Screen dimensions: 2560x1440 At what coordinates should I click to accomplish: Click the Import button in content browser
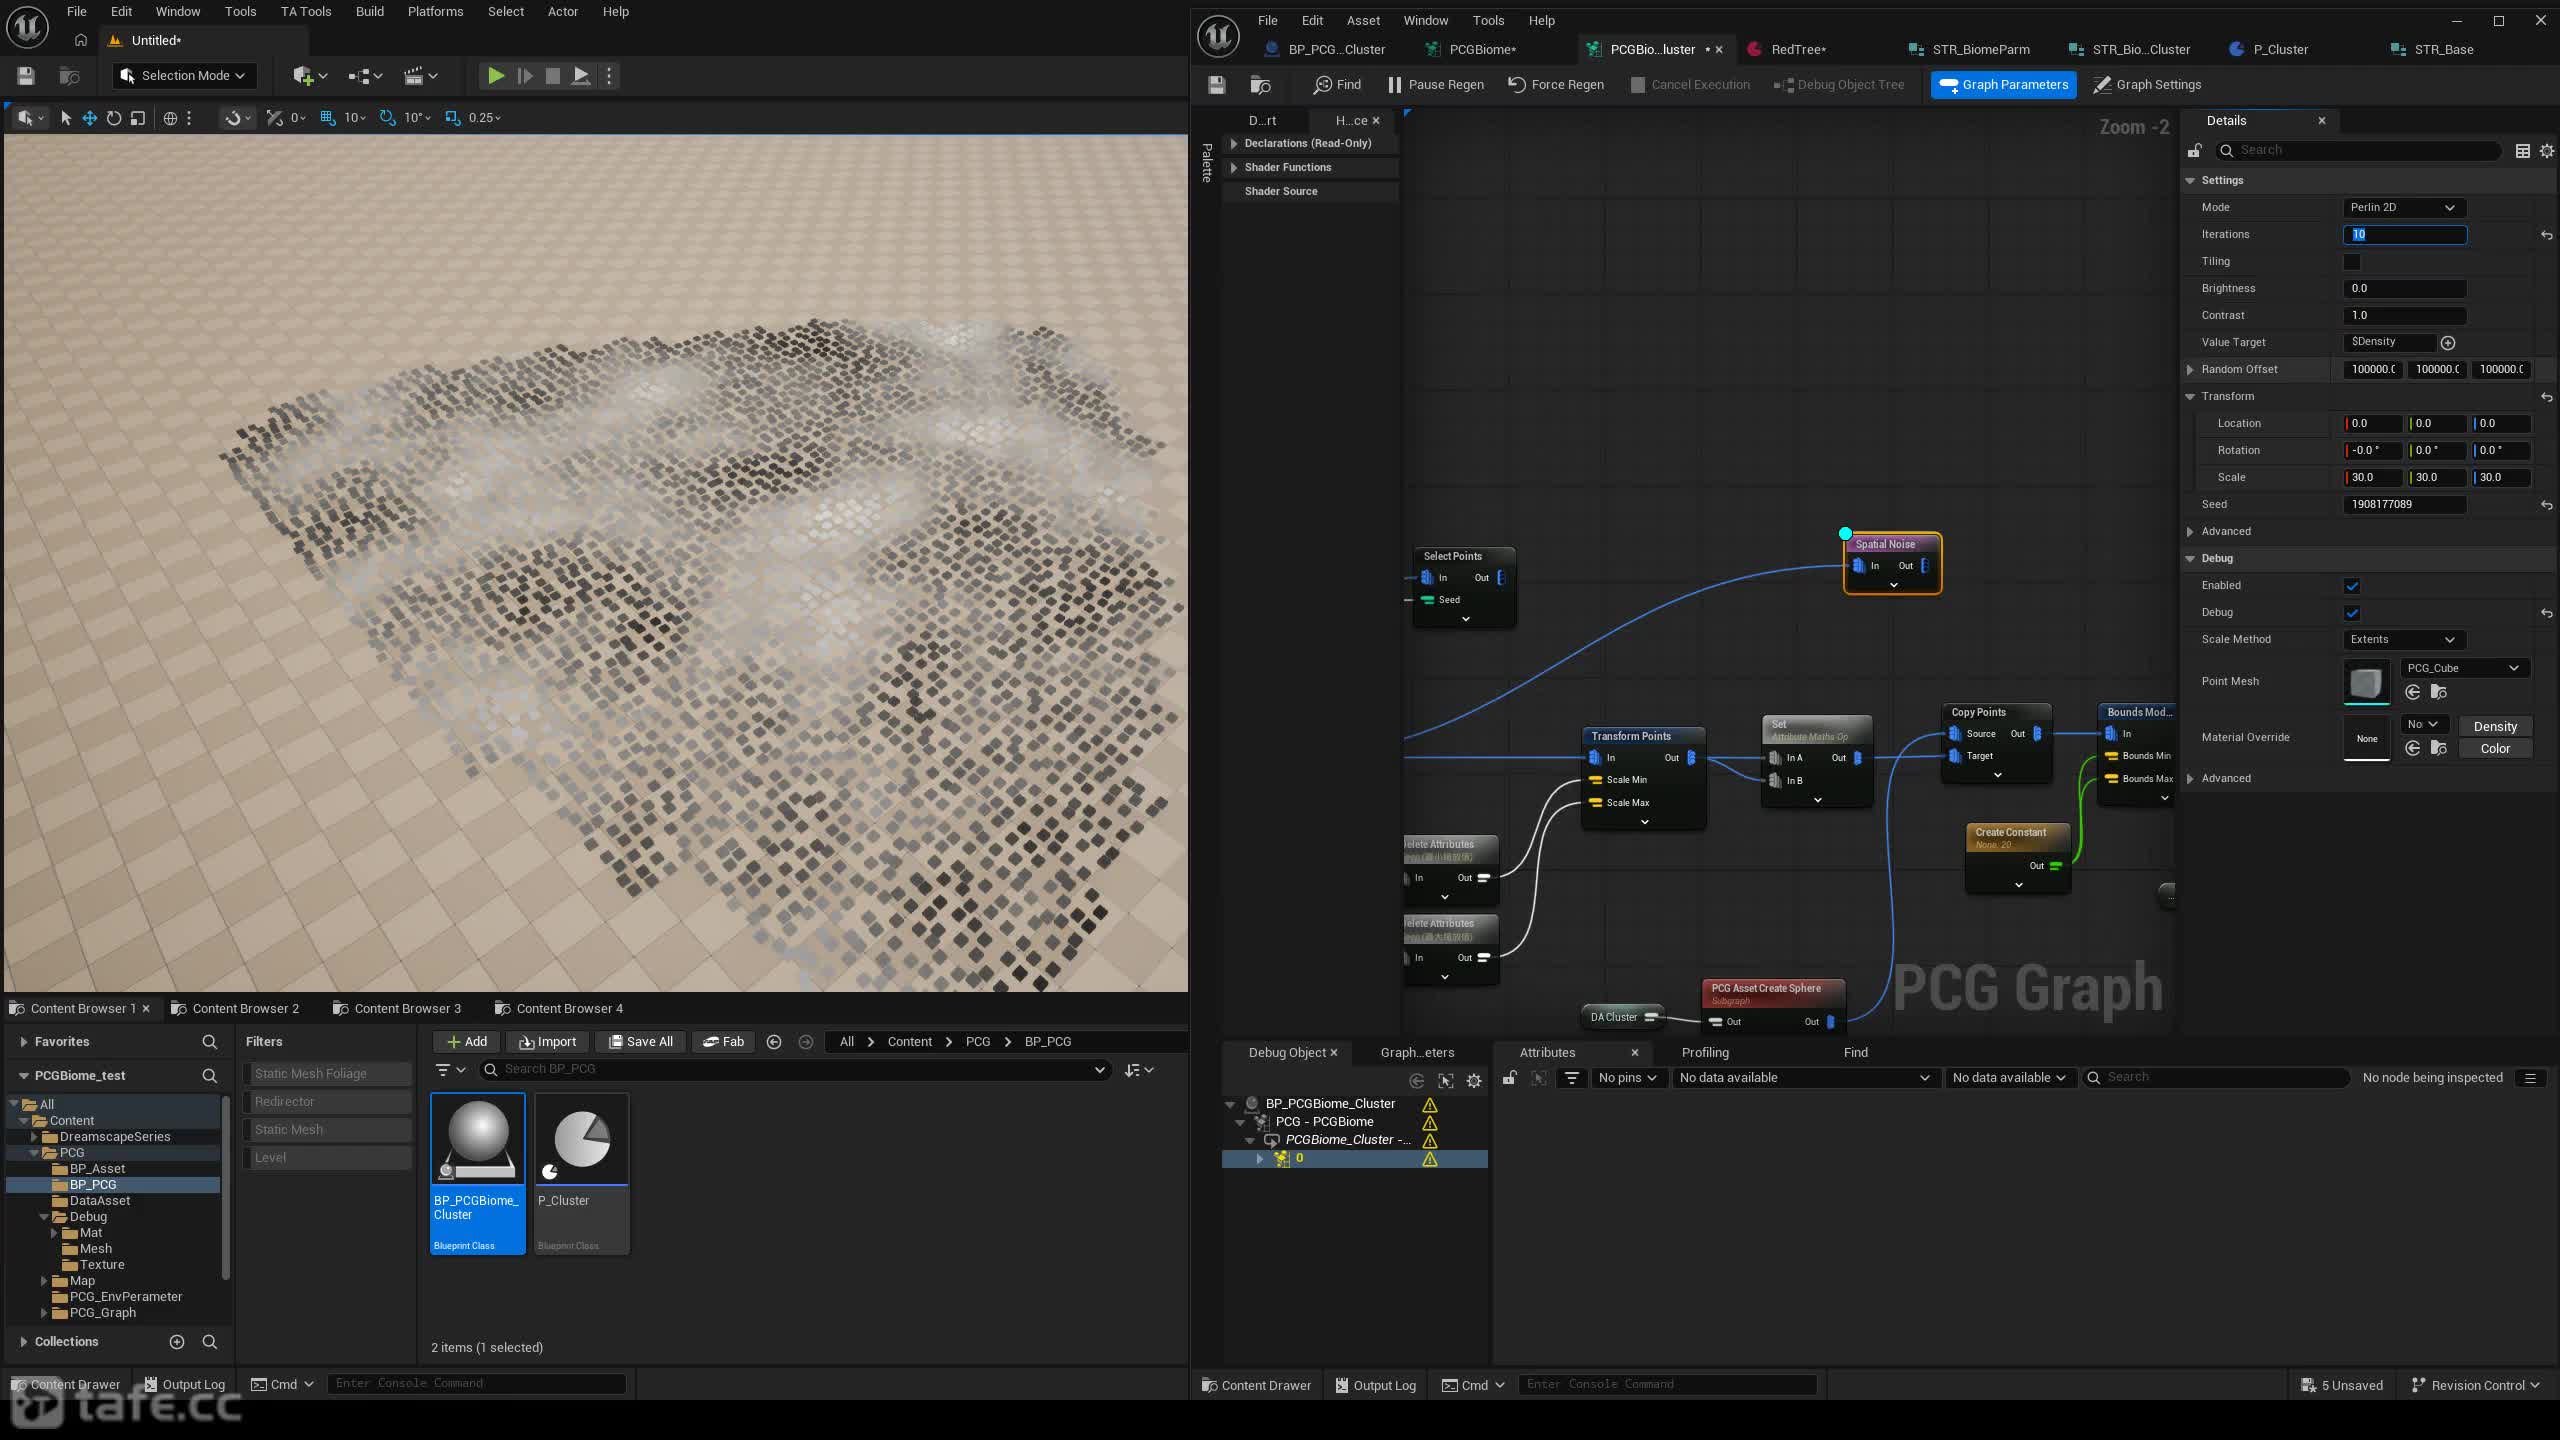pyautogui.click(x=547, y=1042)
